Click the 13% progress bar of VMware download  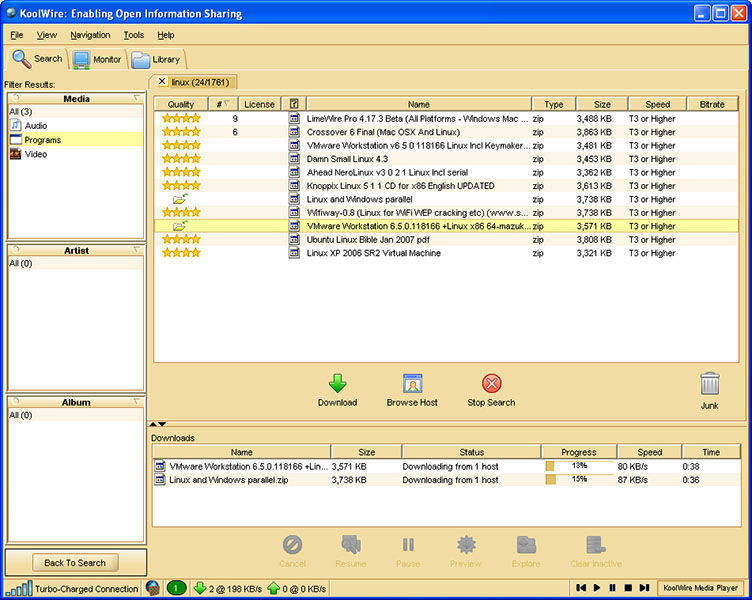(x=579, y=466)
